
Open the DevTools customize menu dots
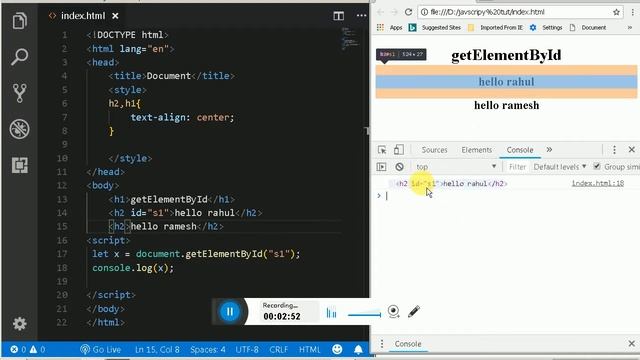tap(614, 150)
